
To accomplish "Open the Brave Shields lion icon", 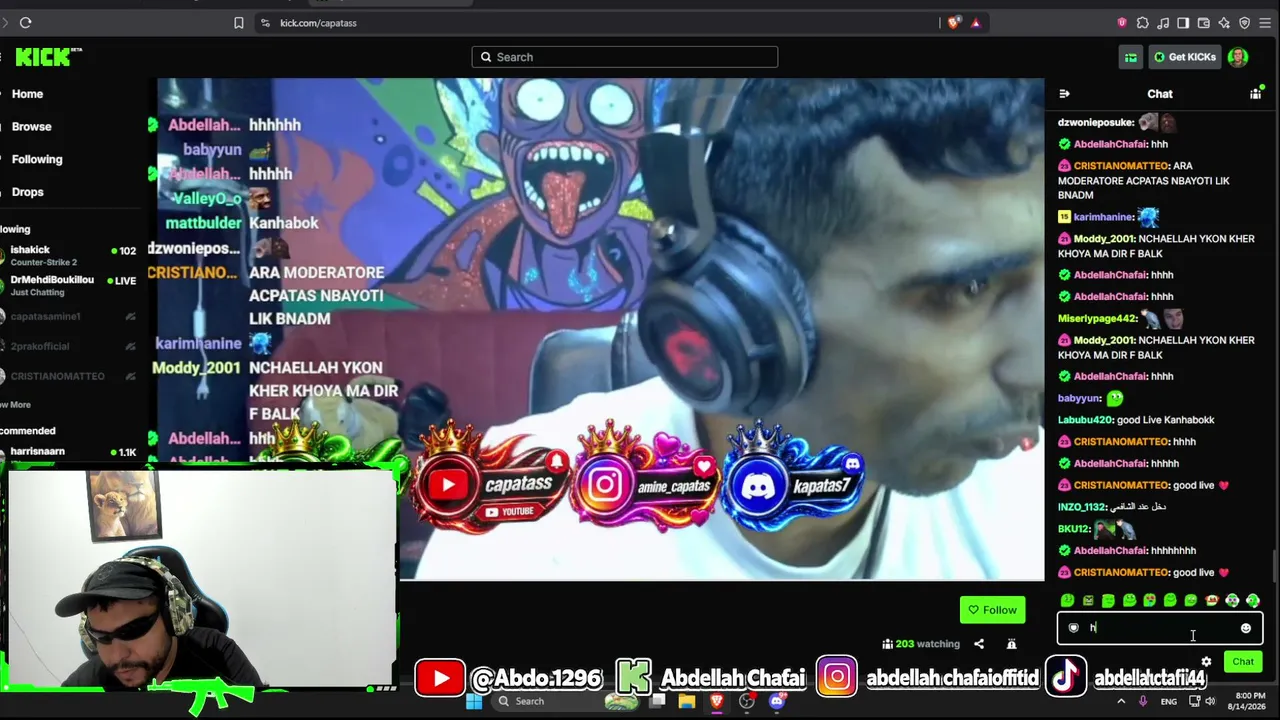I will pos(954,23).
